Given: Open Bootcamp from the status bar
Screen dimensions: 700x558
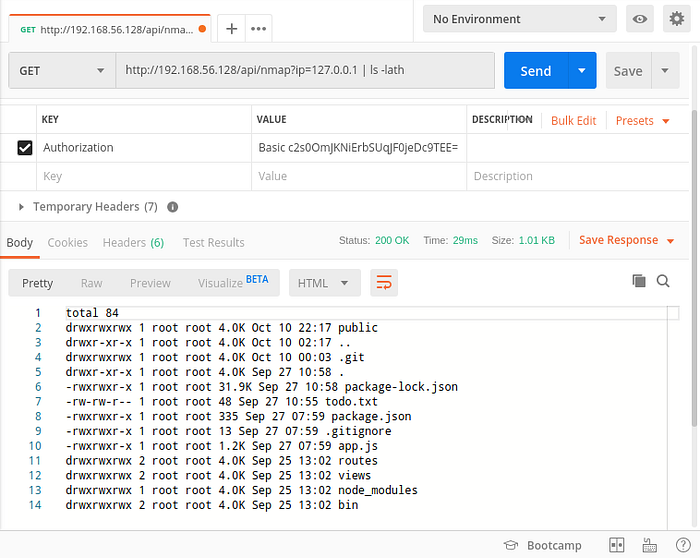Looking at the screenshot, I should (x=545, y=545).
